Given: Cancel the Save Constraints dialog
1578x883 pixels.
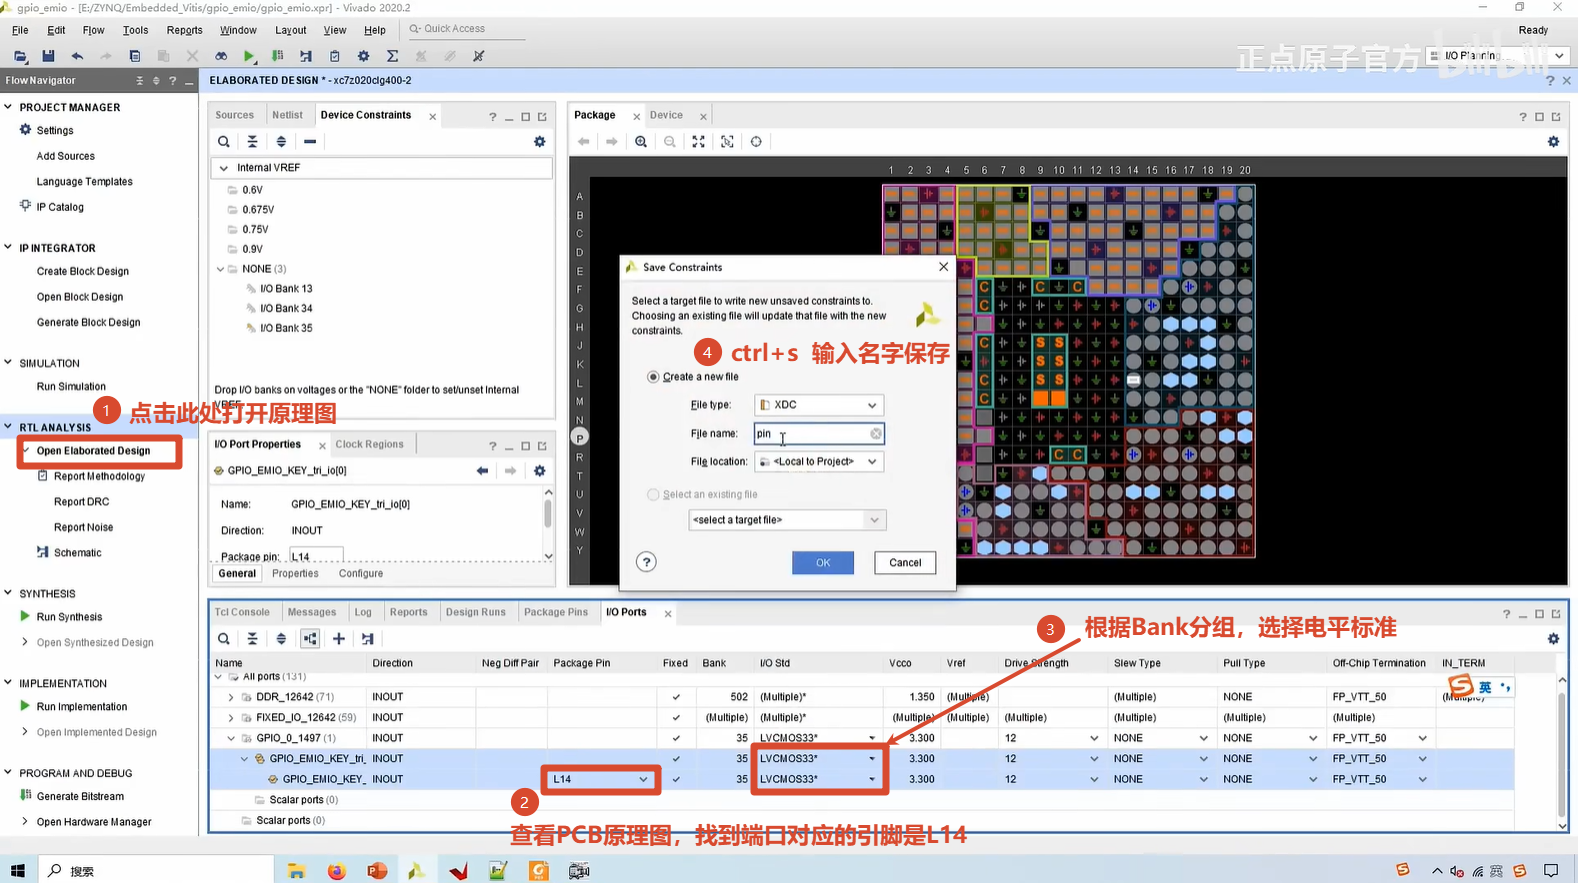Looking at the screenshot, I should [x=905, y=563].
